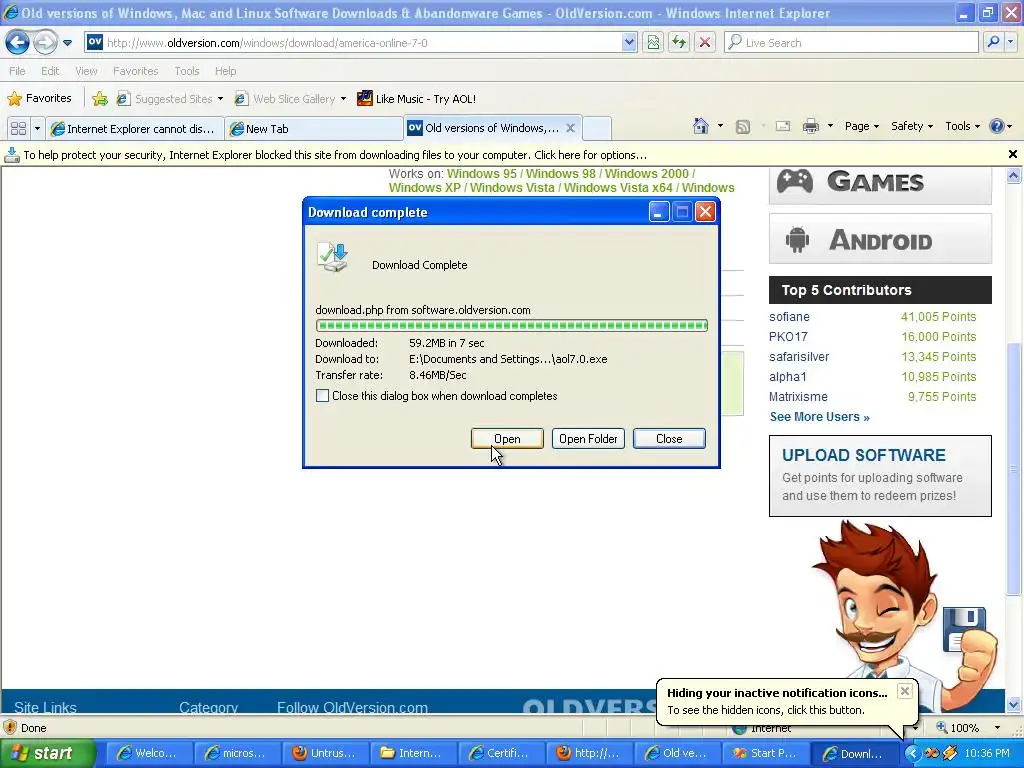Show Quick Tabs thumbnail view
Viewport: 1024px width, 768px height.
point(18,128)
